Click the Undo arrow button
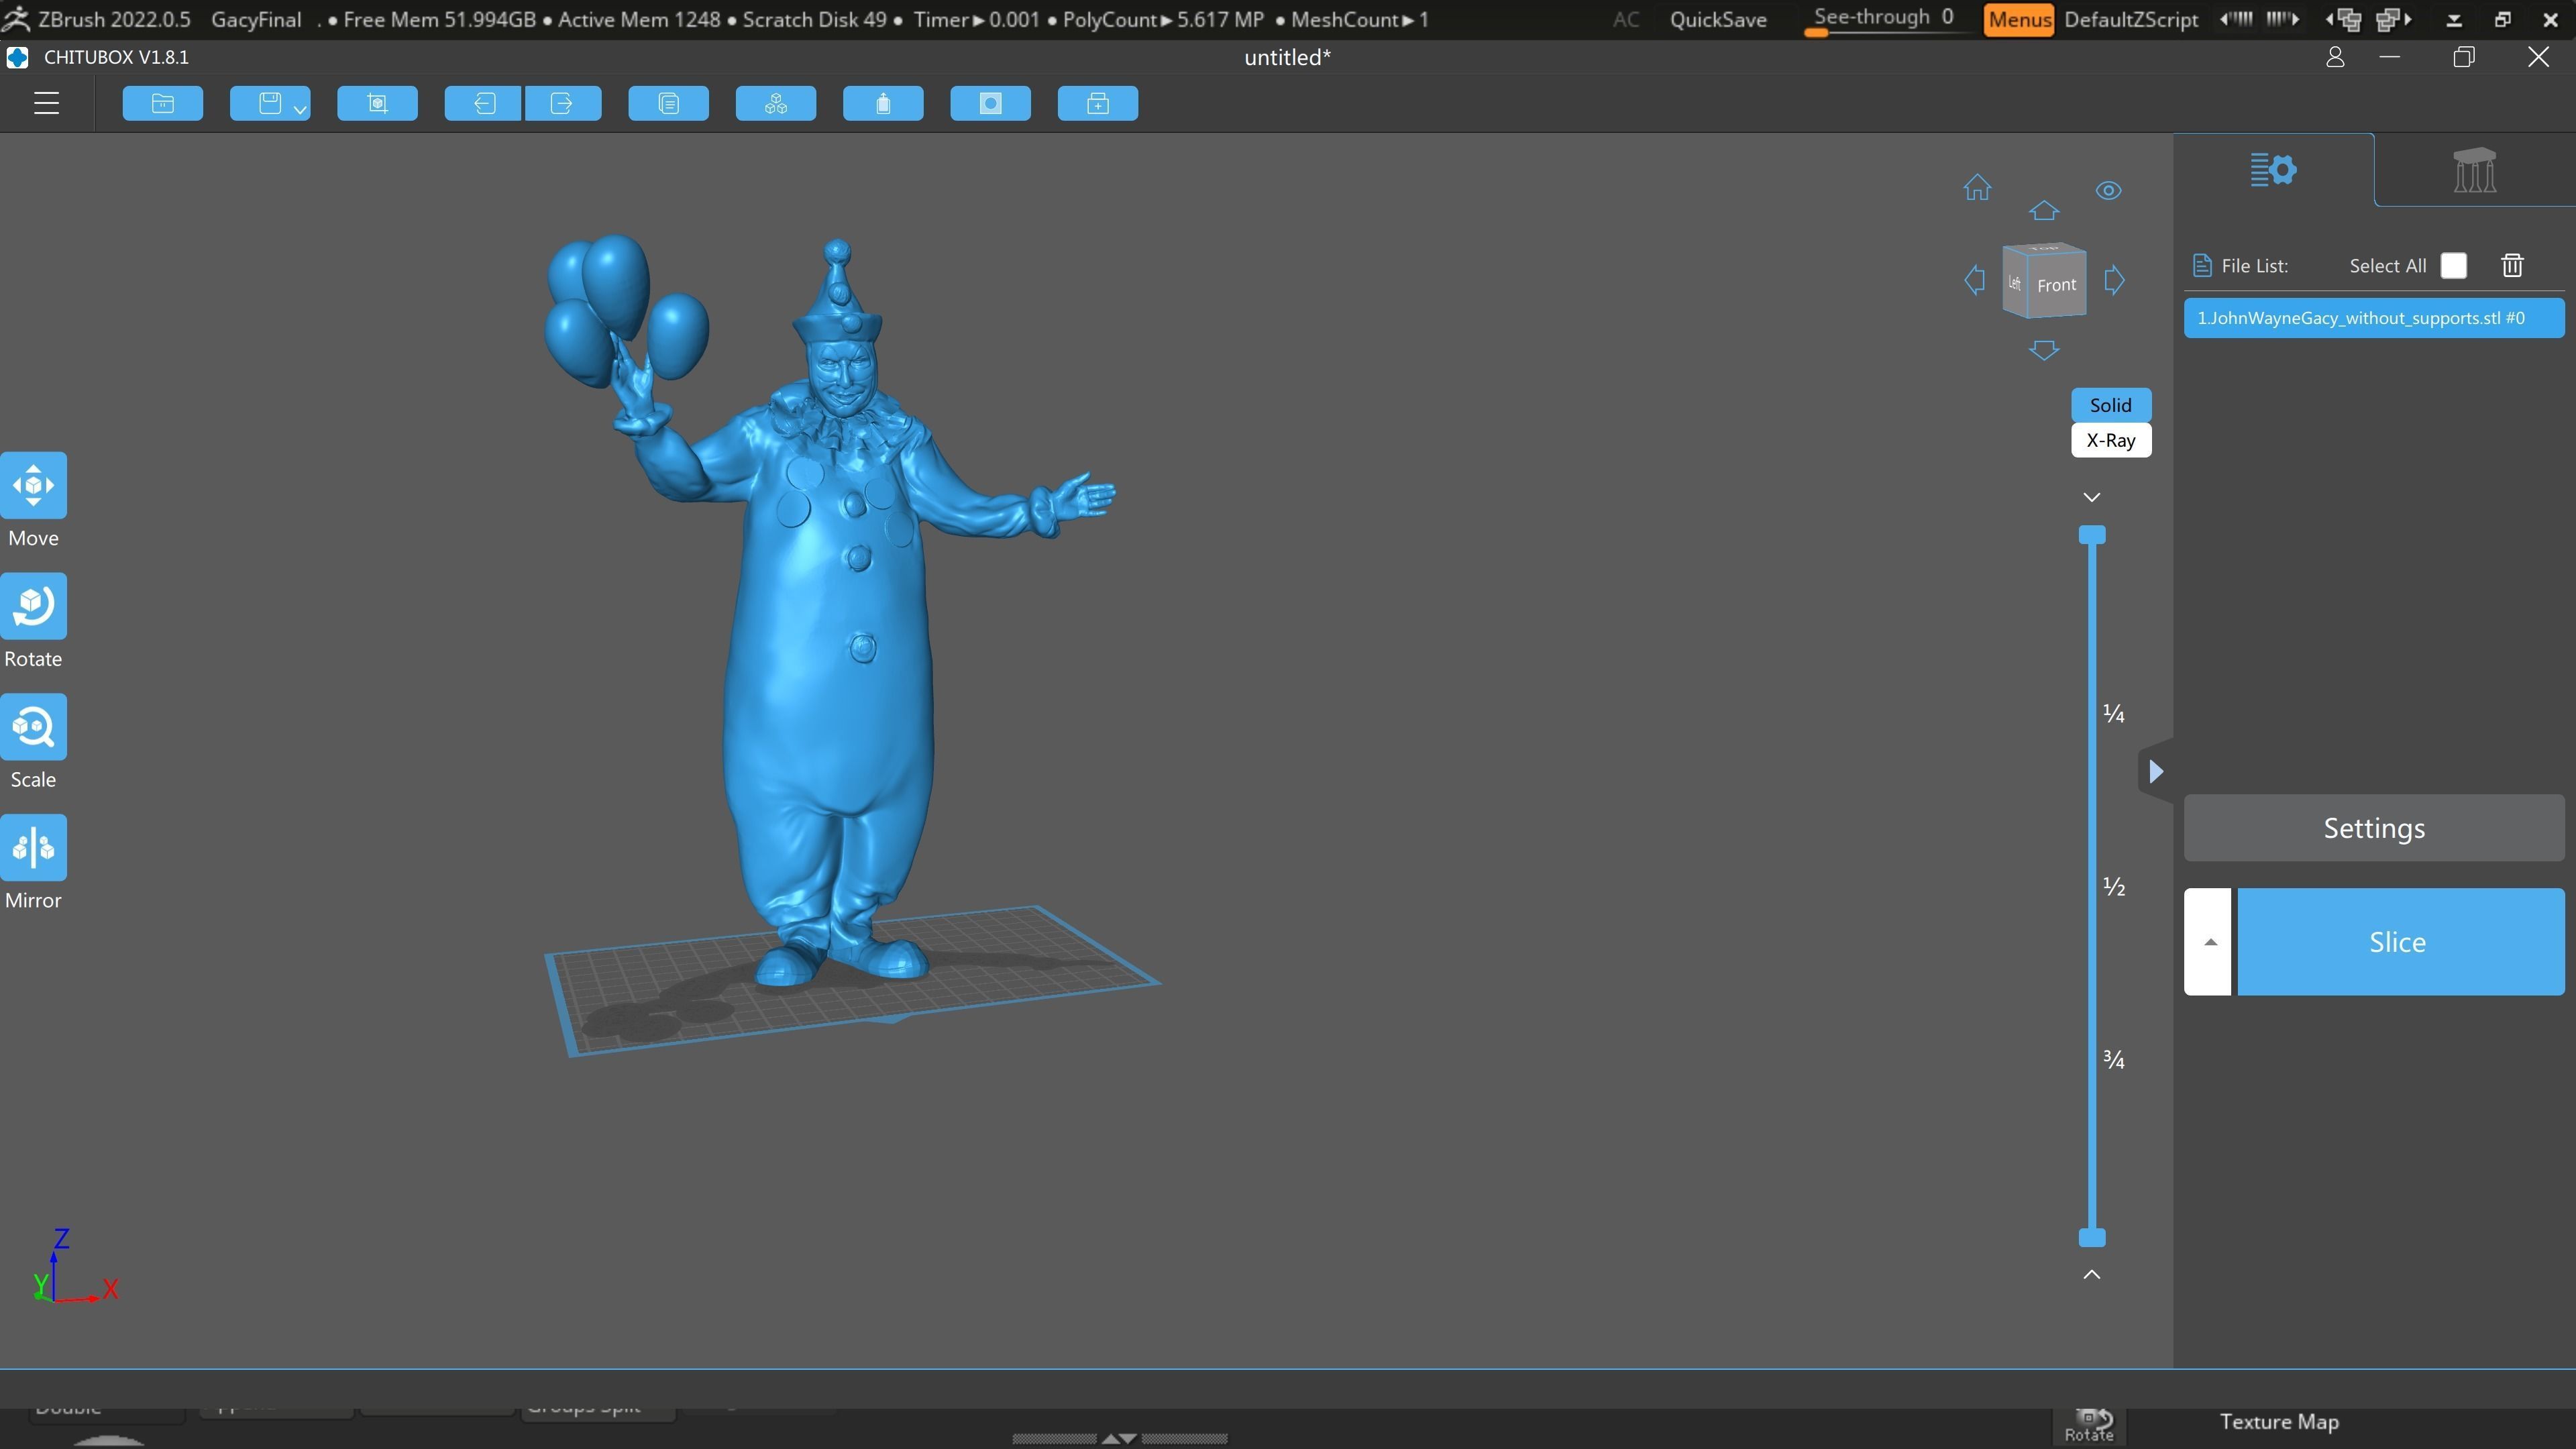 click(484, 103)
